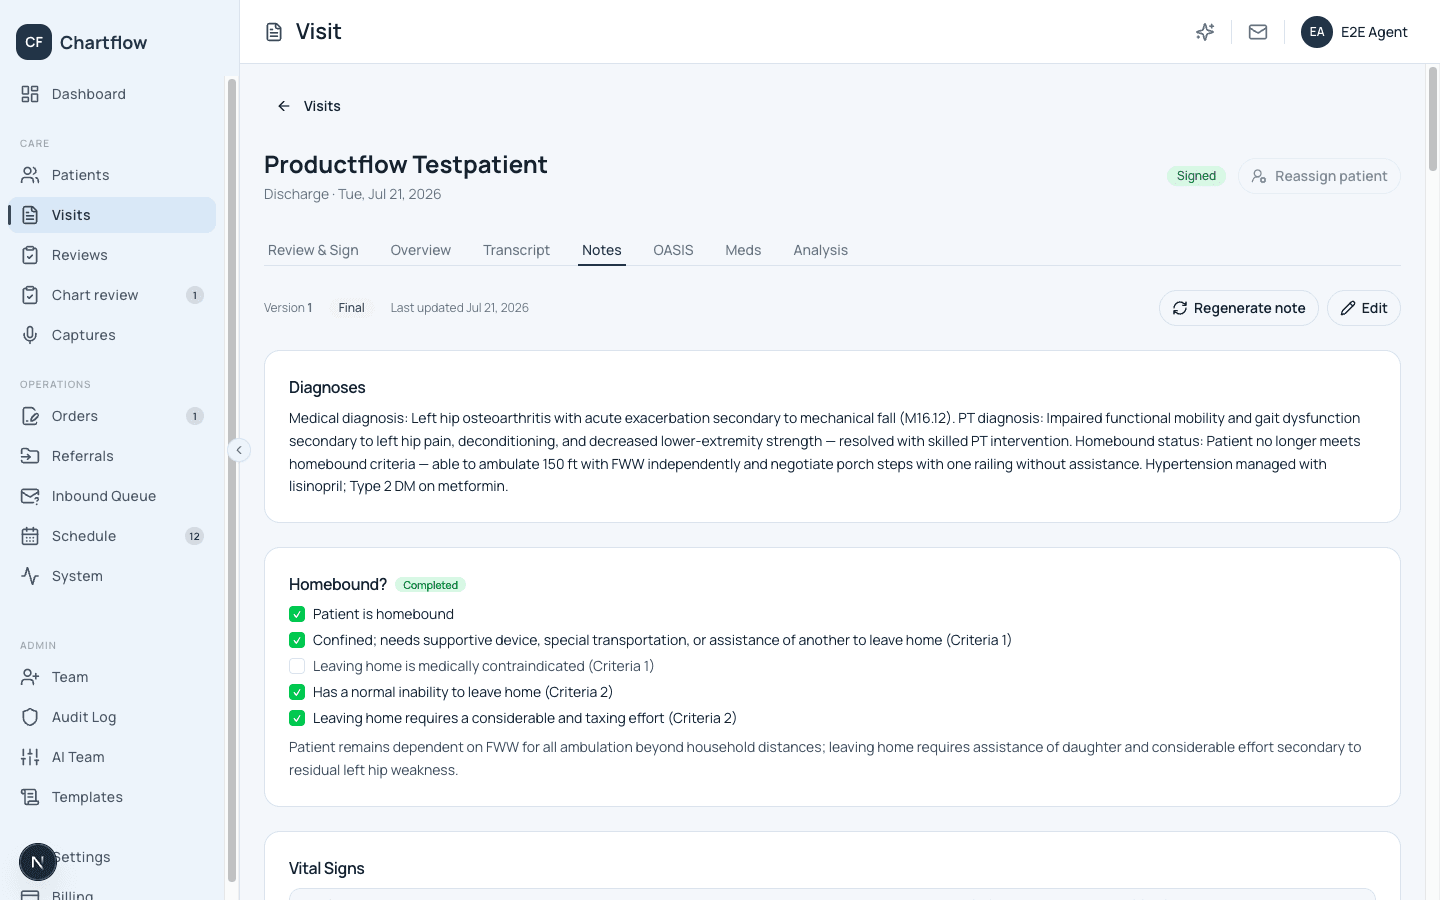Toggle the 'Patient is homebound' checkbox
The width and height of the screenshot is (1440, 900).
(297, 614)
